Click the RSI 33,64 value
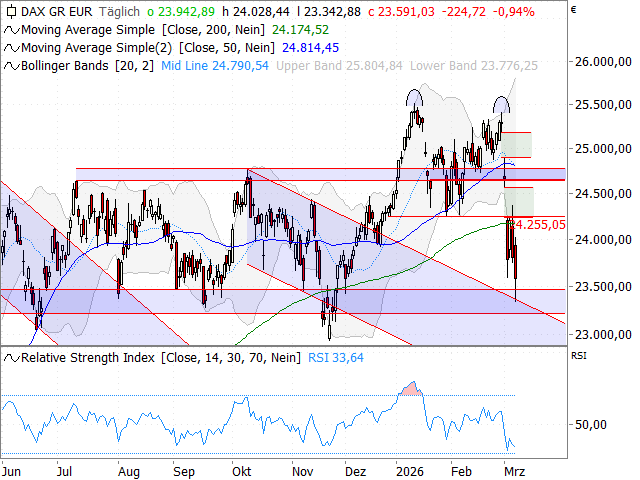This screenshot has width=640, height=480. coord(336,358)
